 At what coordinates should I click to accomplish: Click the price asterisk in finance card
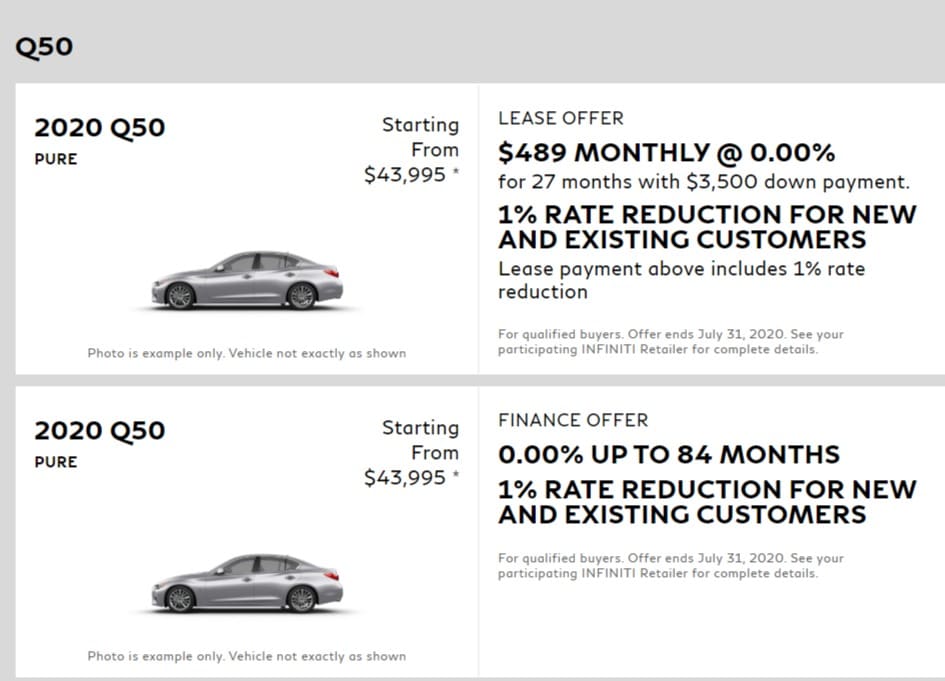coord(456,474)
